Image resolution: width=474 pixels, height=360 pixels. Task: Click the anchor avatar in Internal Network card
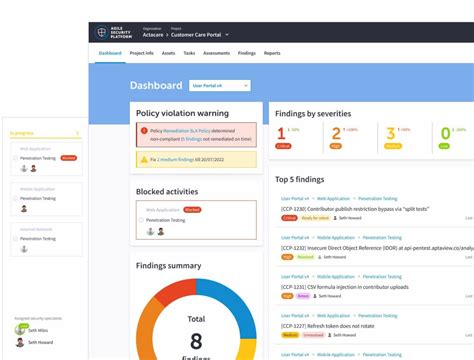click(x=24, y=249)
